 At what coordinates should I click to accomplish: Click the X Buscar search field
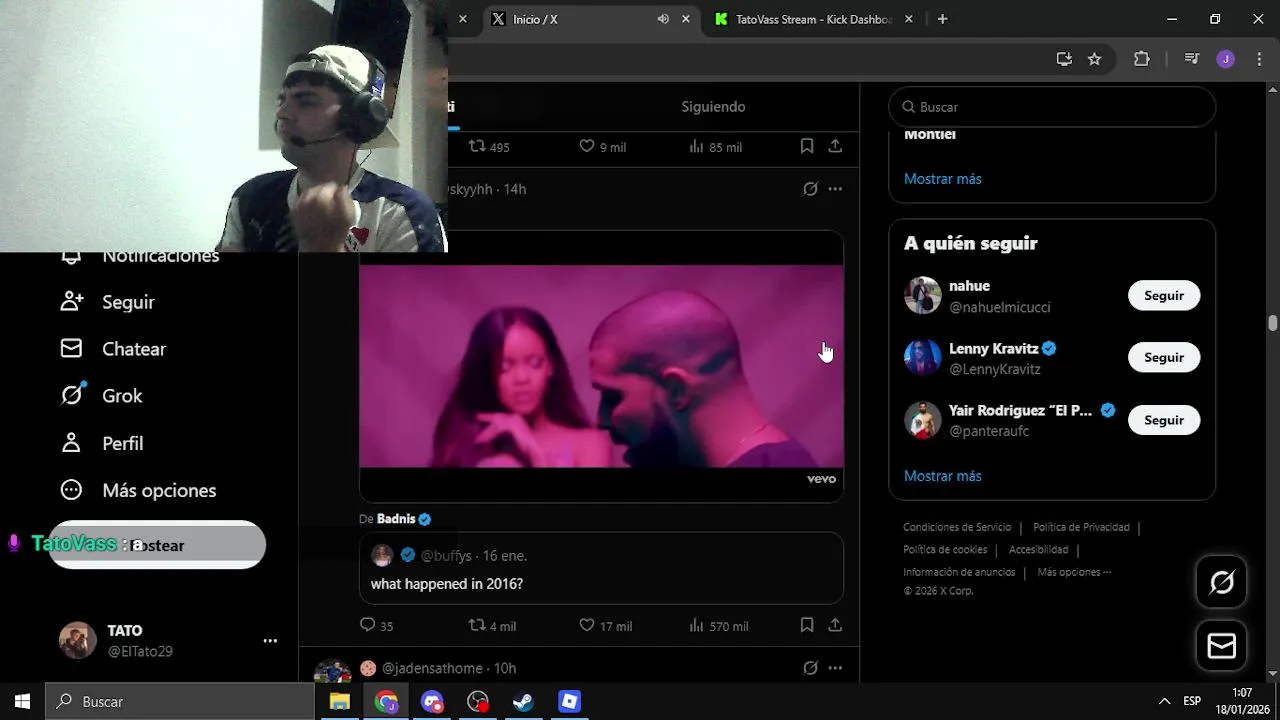(1052, 107)
